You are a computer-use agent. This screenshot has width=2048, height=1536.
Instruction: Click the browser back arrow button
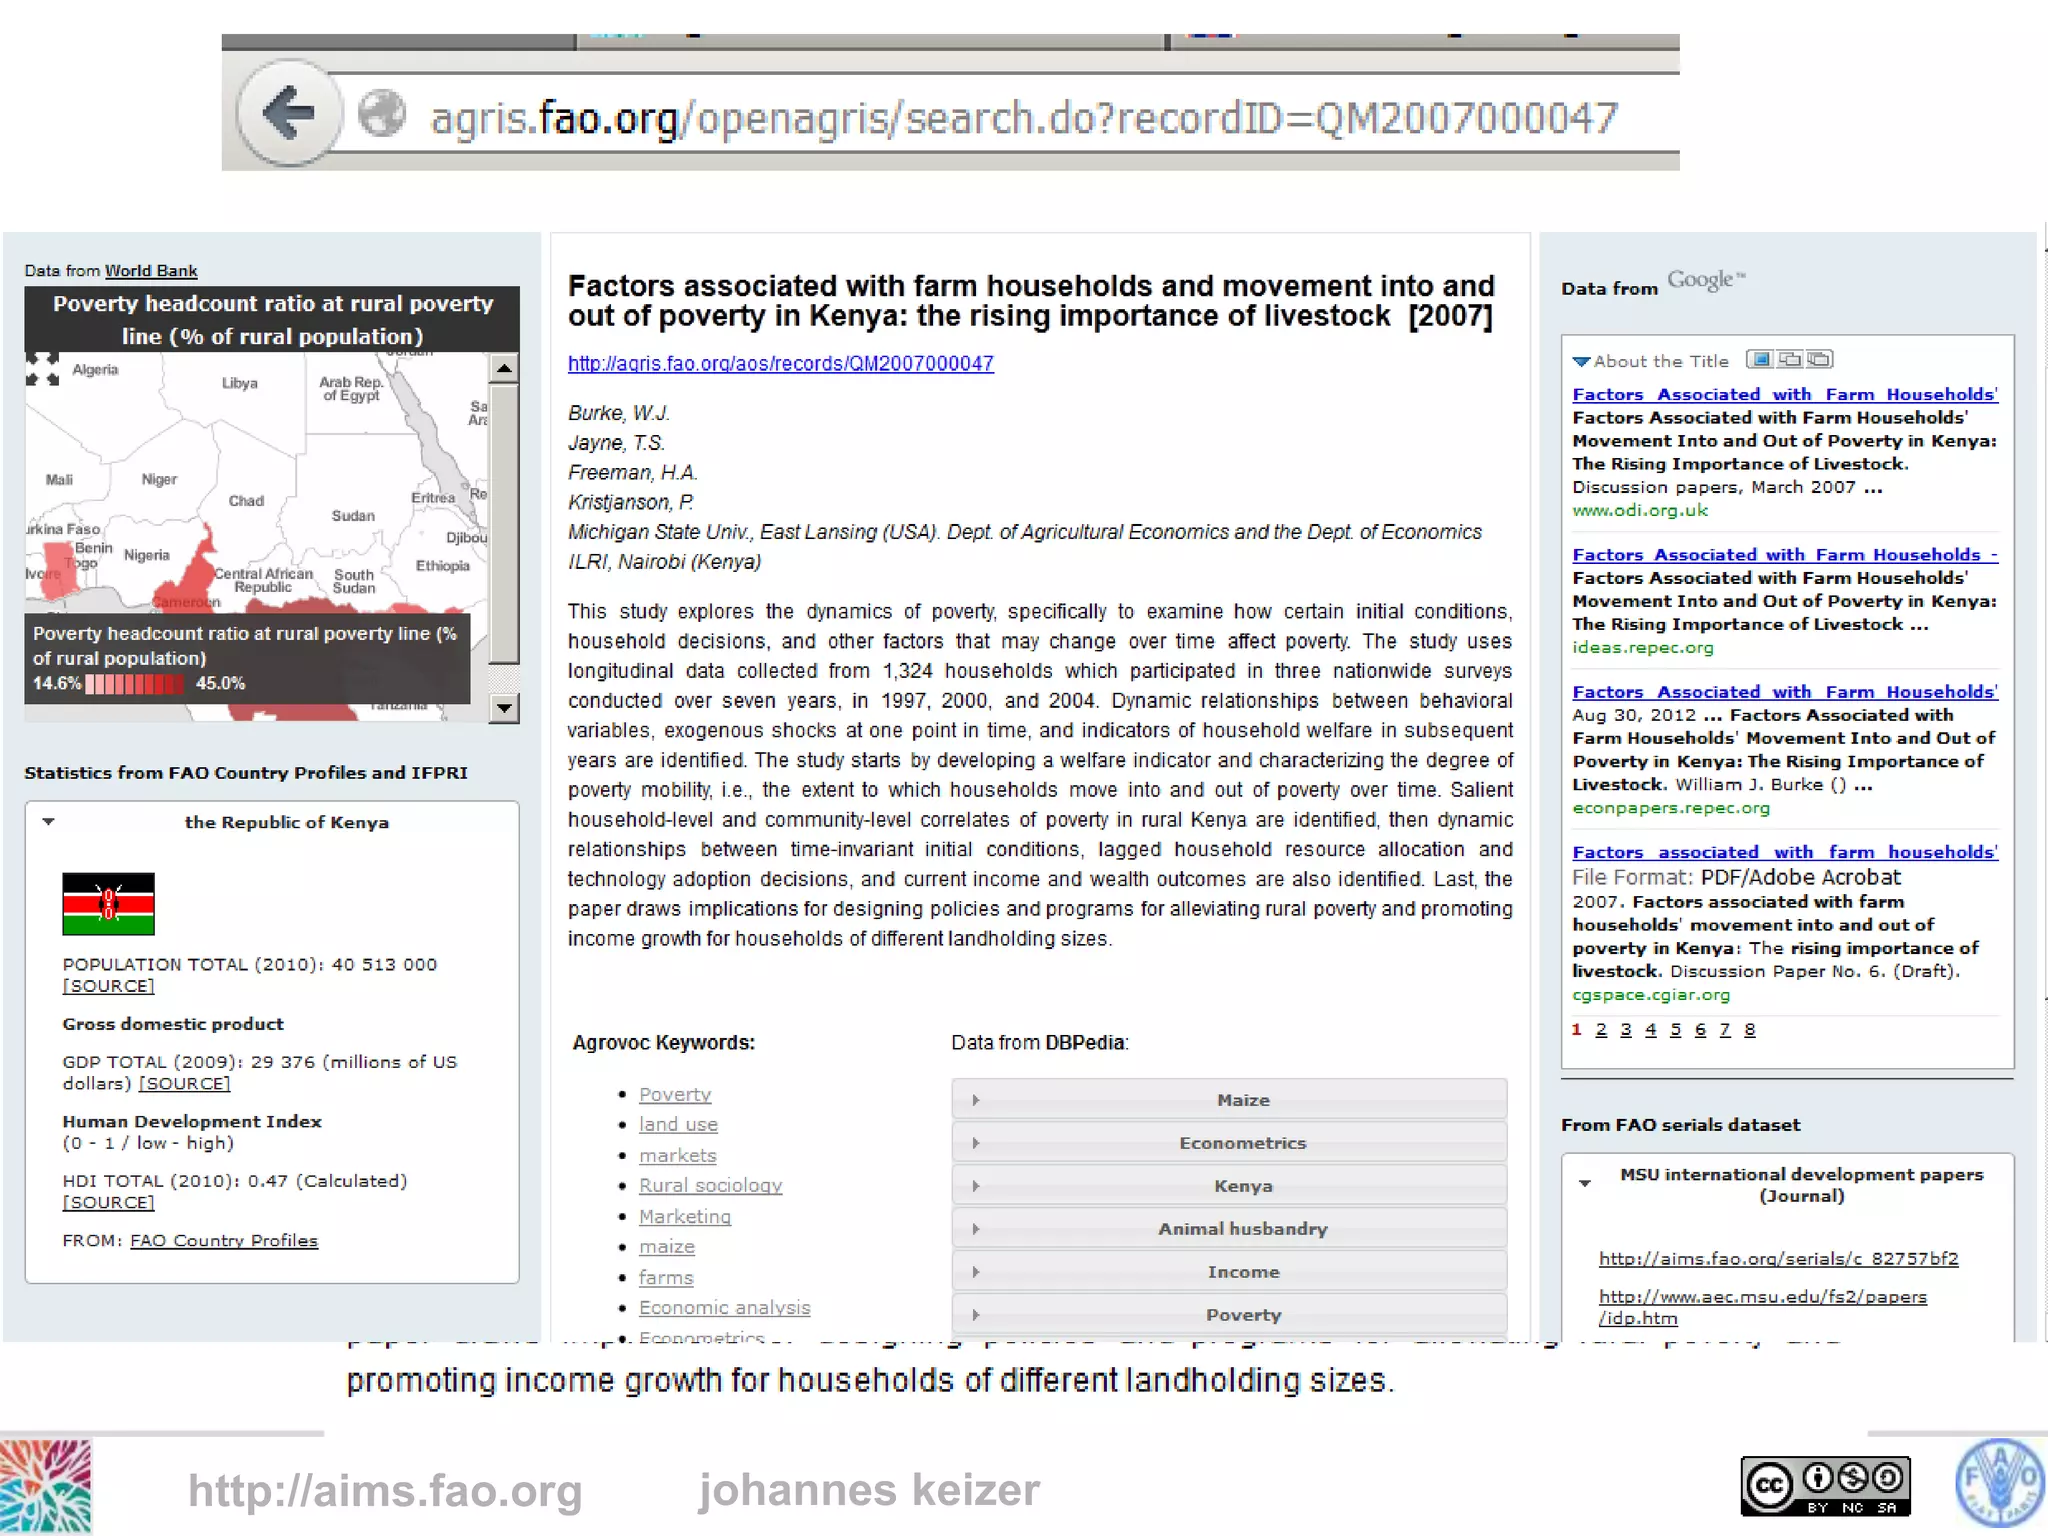coord(289,113)
